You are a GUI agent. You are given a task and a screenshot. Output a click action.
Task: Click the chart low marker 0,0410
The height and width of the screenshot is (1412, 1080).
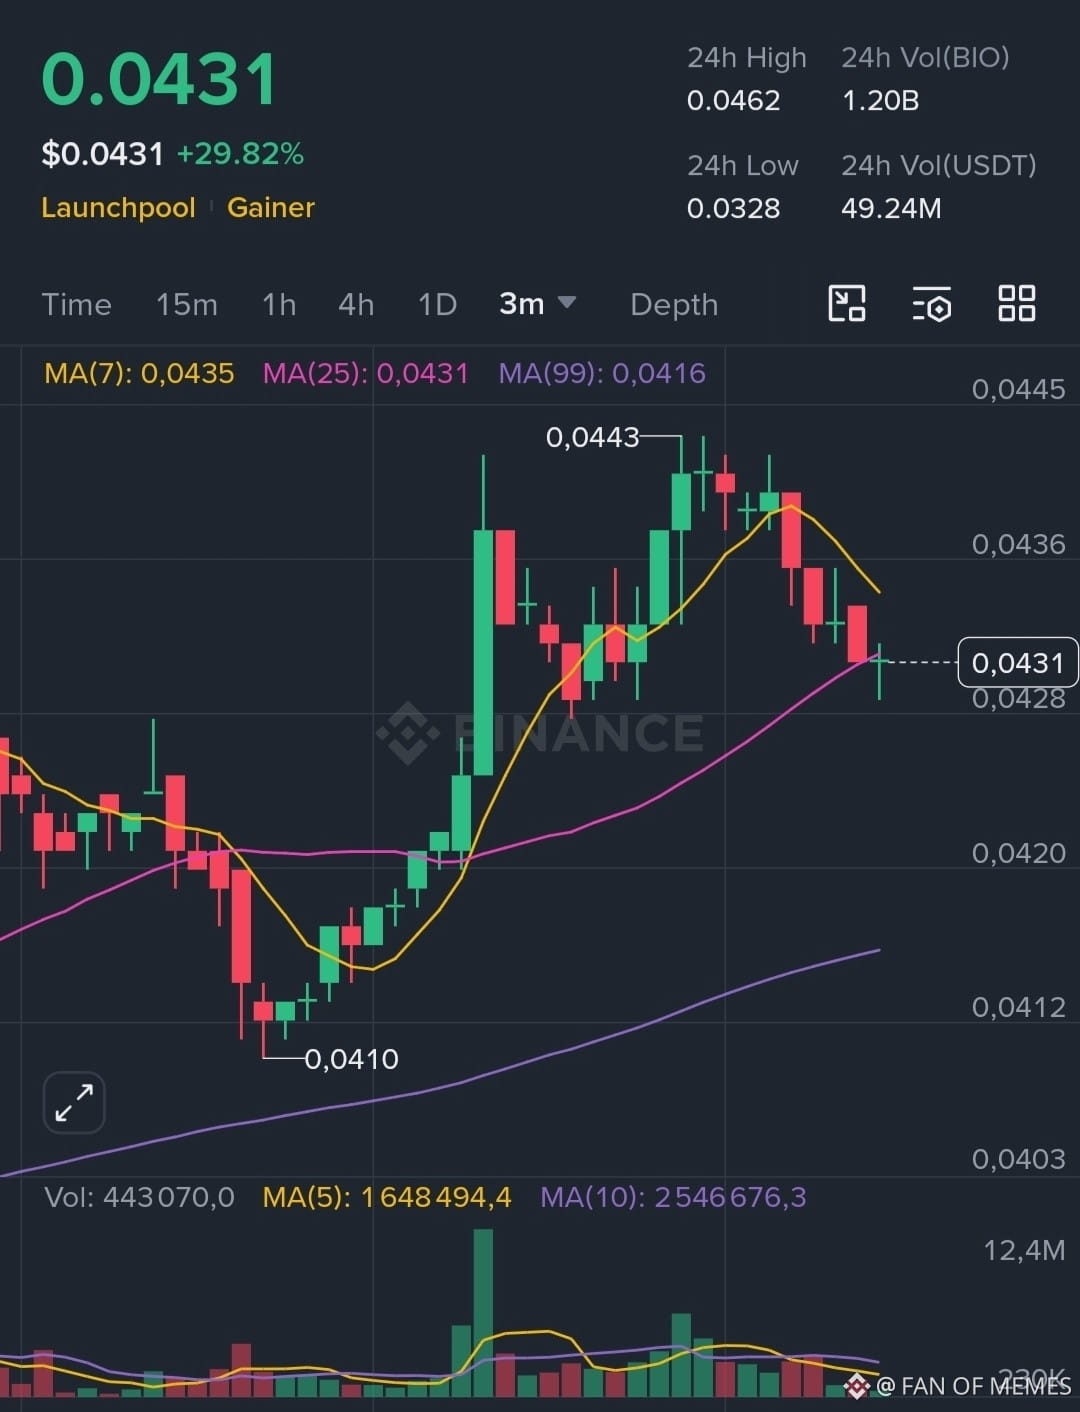(351, 1059)
